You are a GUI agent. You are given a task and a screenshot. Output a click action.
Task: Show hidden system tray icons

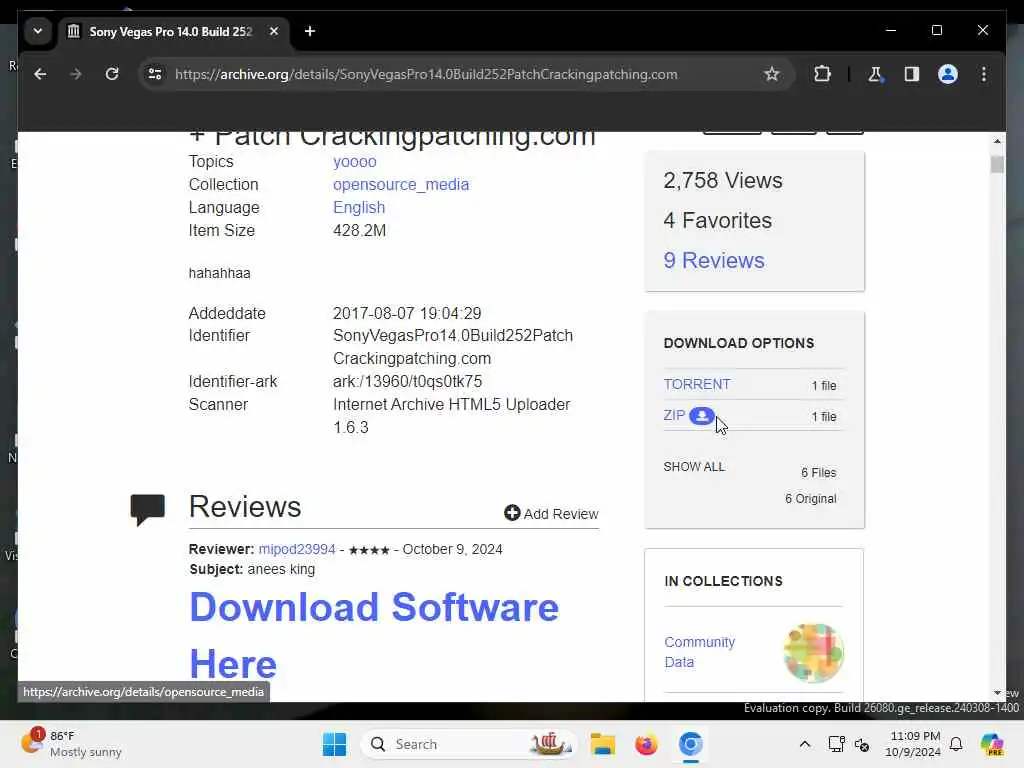[805, 744]
